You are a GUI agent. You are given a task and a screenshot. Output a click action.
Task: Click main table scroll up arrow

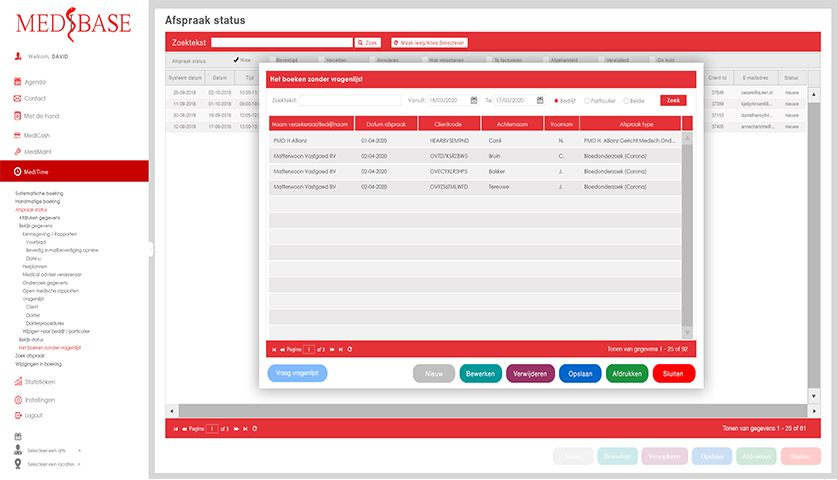point(814,95)
